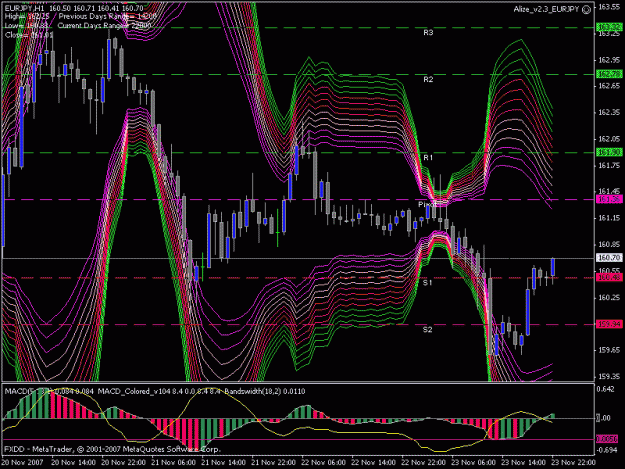
Task: Click the 20 Nov 2007 time label
Action: (23, 463)
